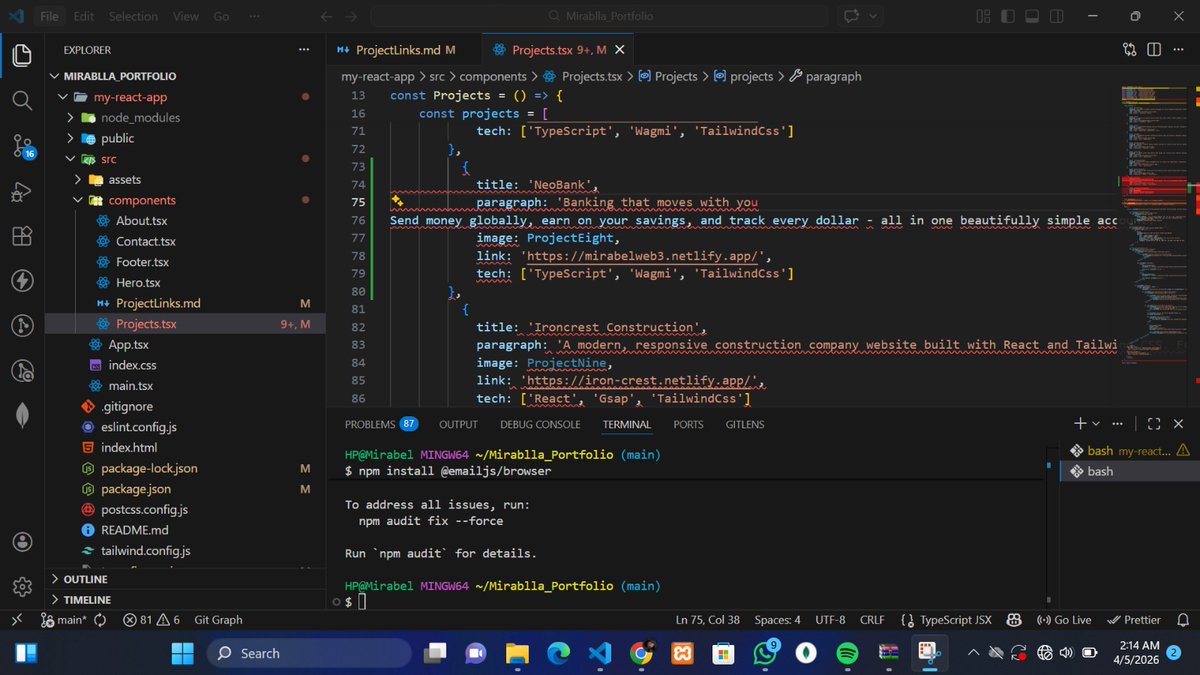
Task: Open the Selection menu
Action: [133, 16]
